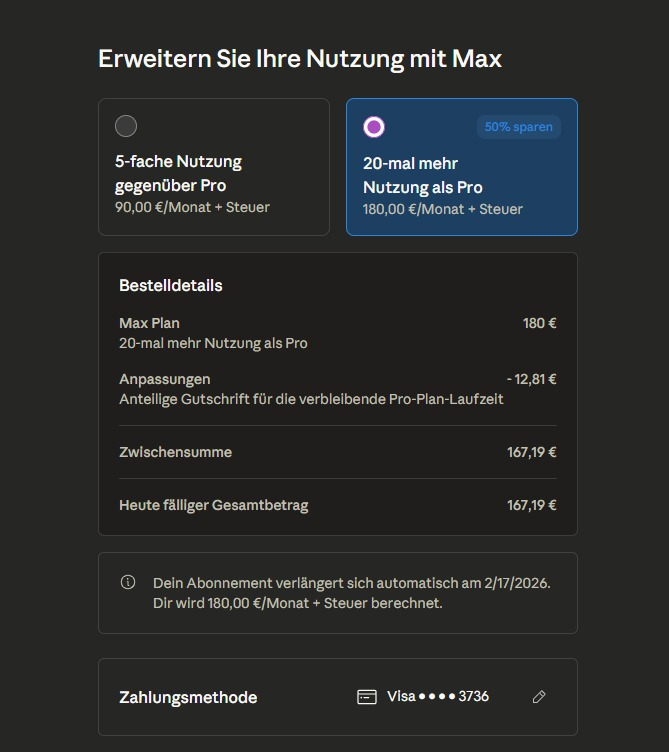Click the 50% sparen badge

[x=518, y=127]
